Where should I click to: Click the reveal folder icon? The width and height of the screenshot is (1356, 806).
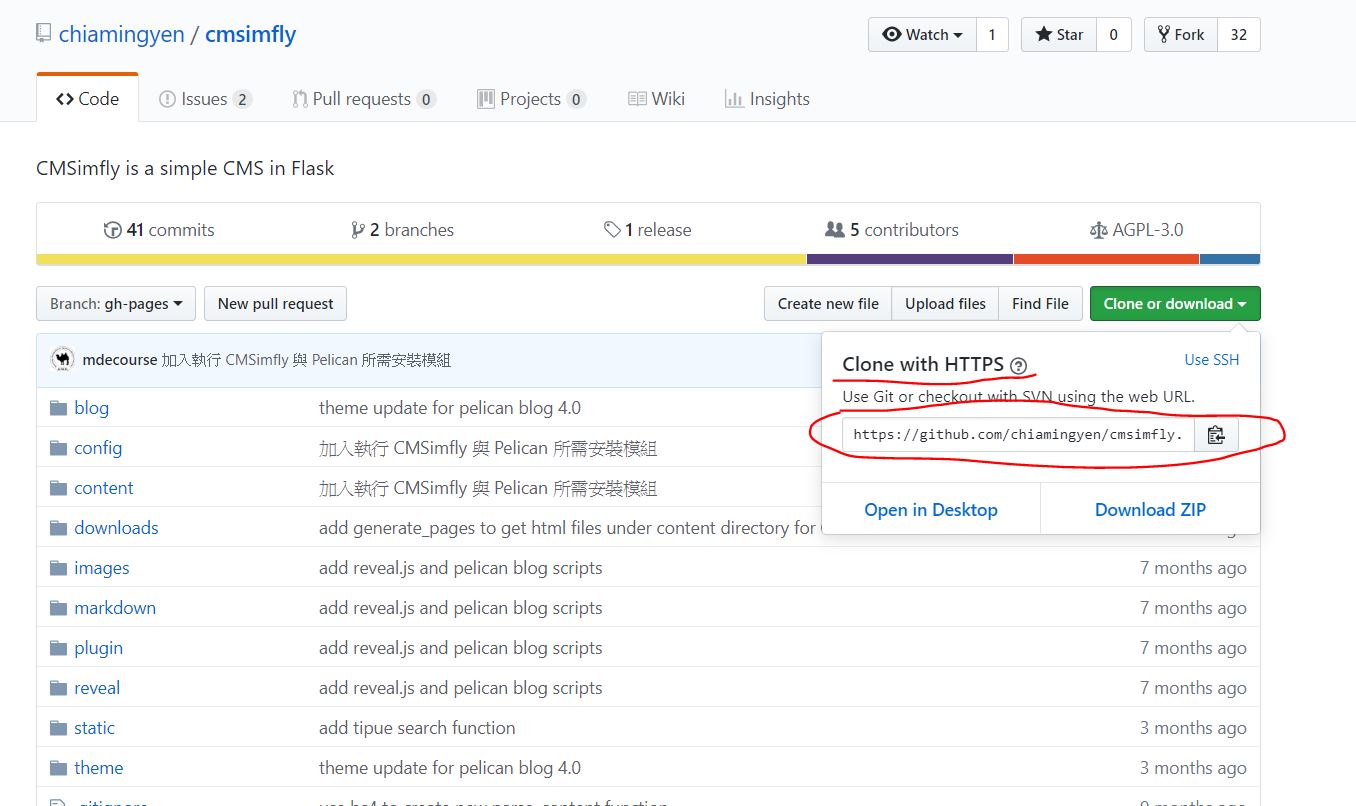58,688
